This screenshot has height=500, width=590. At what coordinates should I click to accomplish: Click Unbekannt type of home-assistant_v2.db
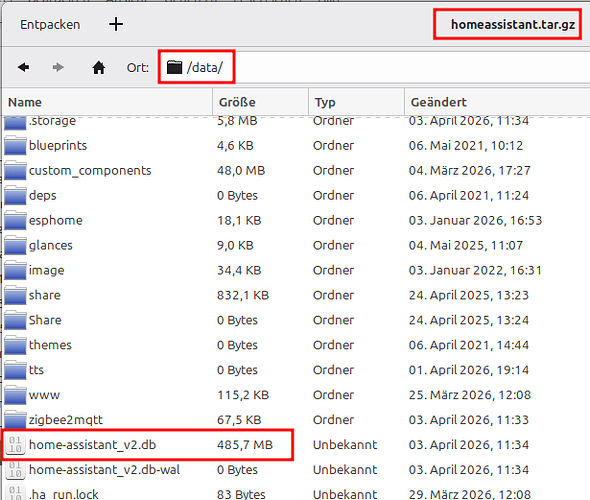(x=345, y=445)
